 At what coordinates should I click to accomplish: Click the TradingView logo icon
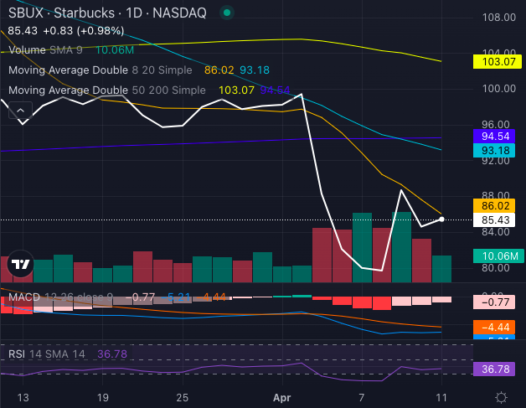(20, 264)
